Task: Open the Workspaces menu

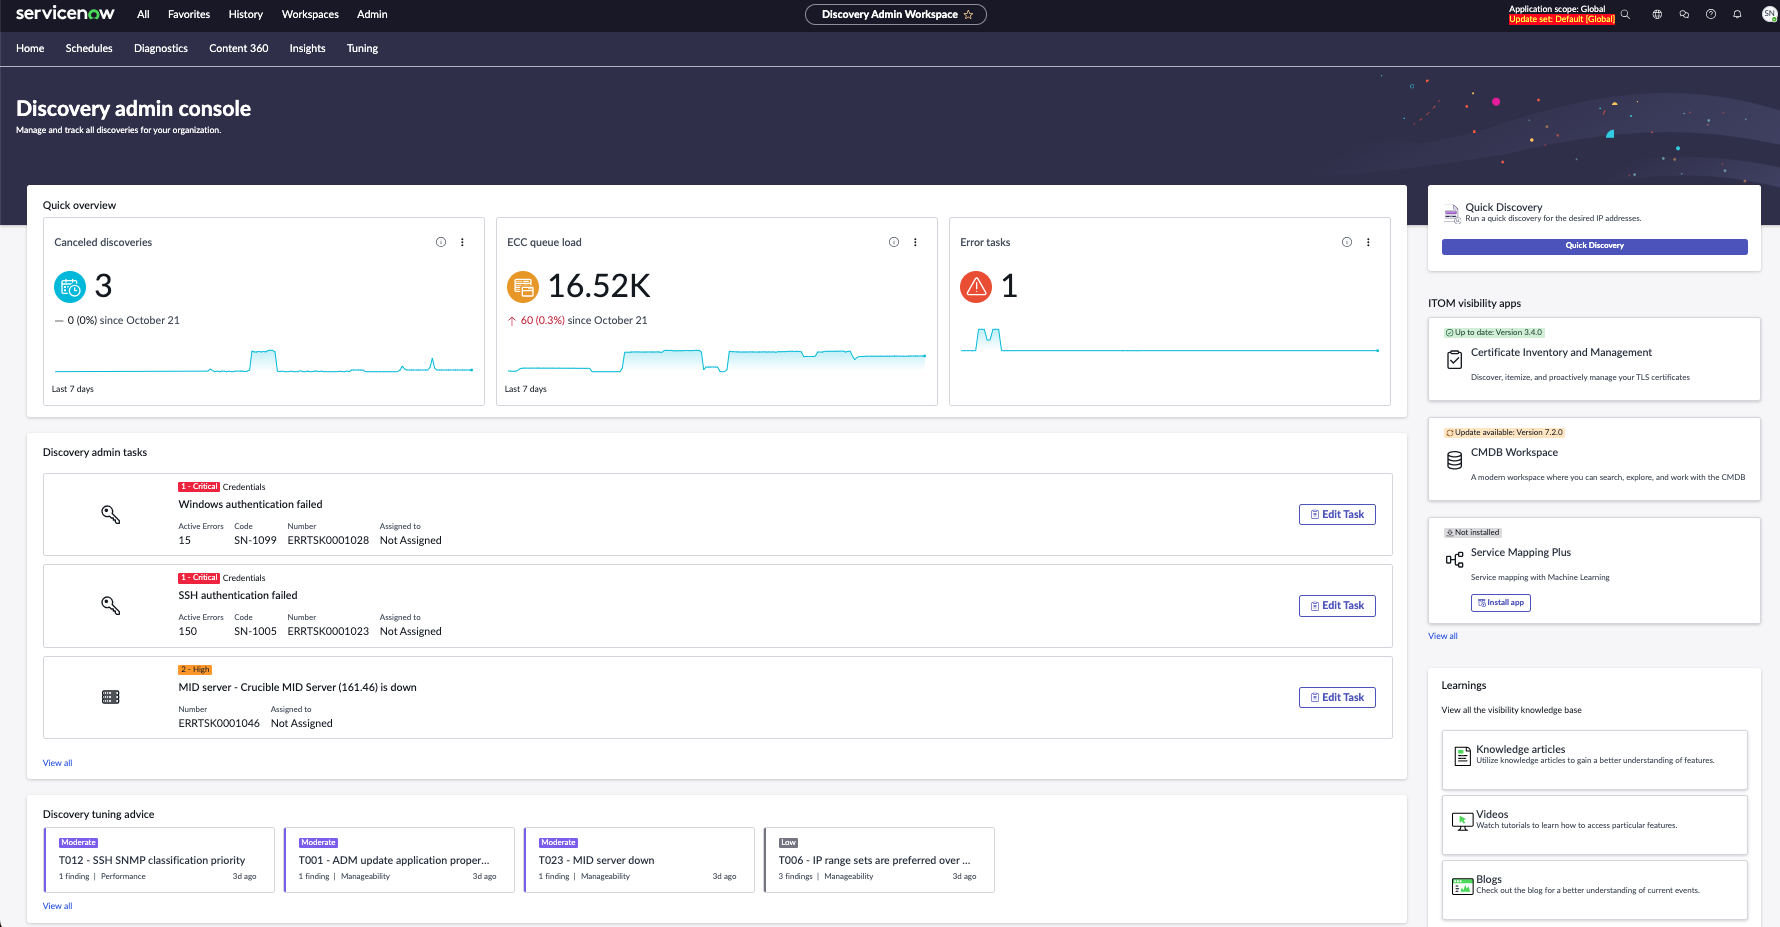Action: tap(310, 14)
